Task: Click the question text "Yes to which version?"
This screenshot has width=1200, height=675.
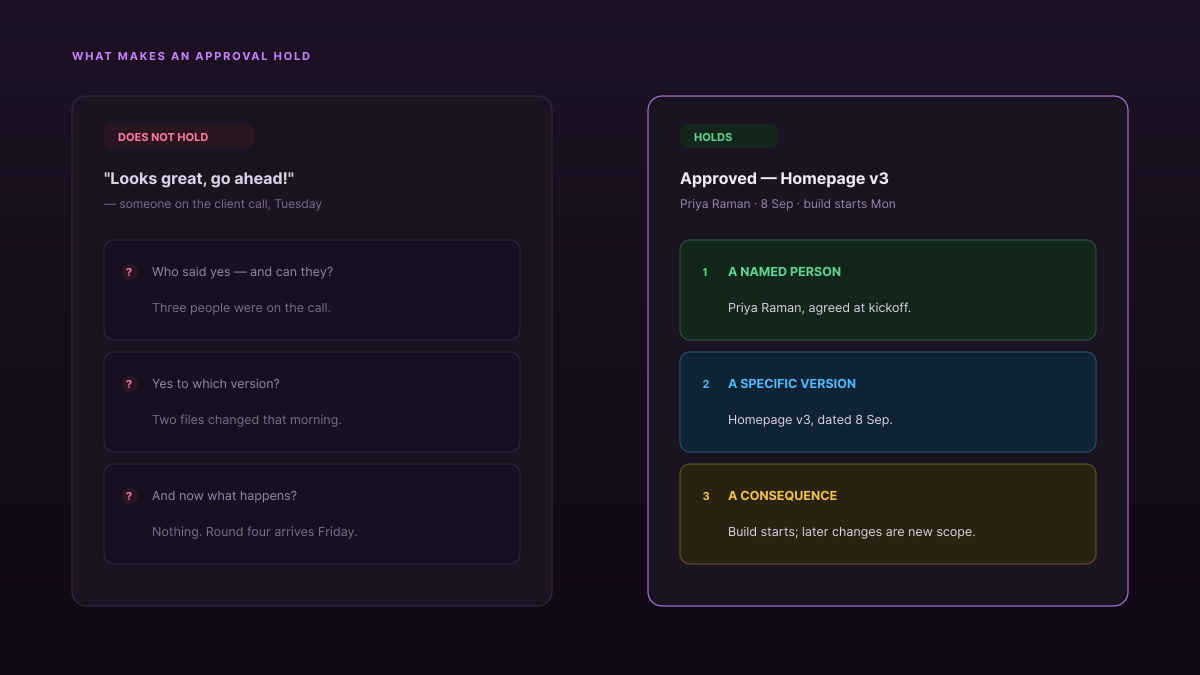Action: pyautogui.click(x=216, y=384)
